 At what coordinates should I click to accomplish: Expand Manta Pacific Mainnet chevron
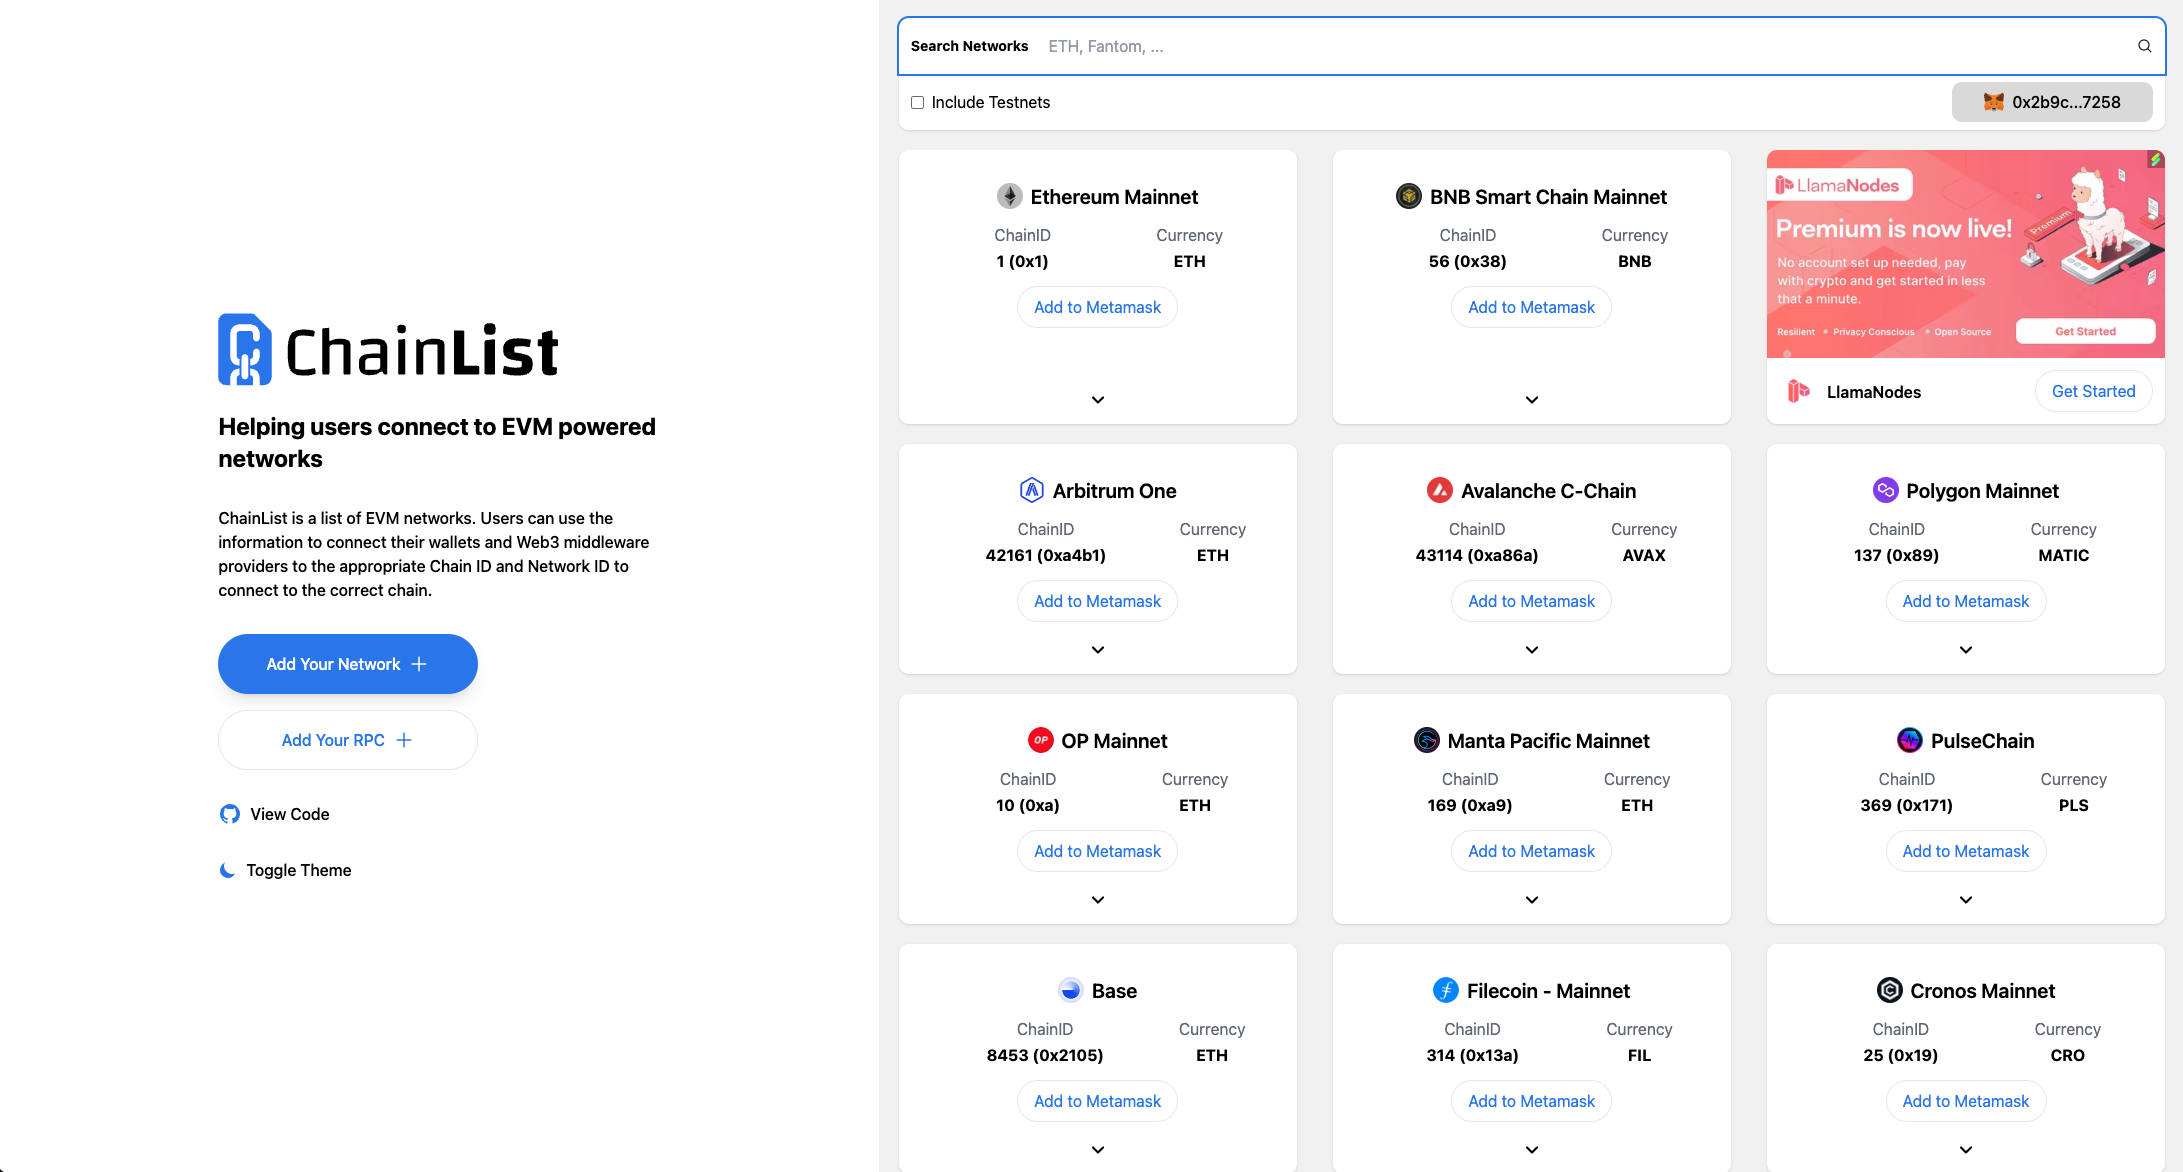point(1531,900)
